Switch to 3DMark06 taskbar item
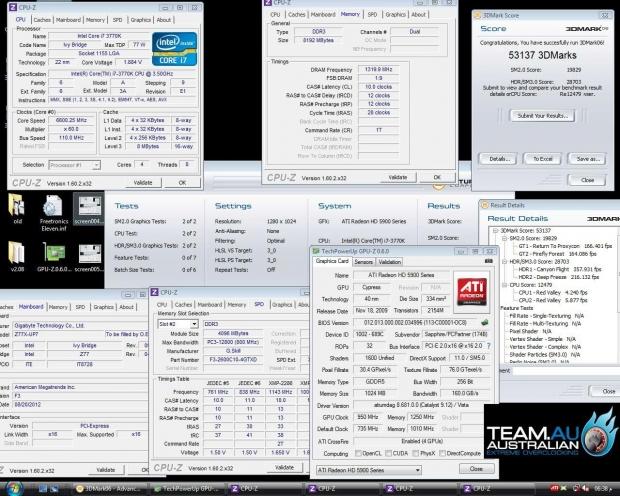The width and height of the screenshot is (620, 496). (x=108, y=488)
